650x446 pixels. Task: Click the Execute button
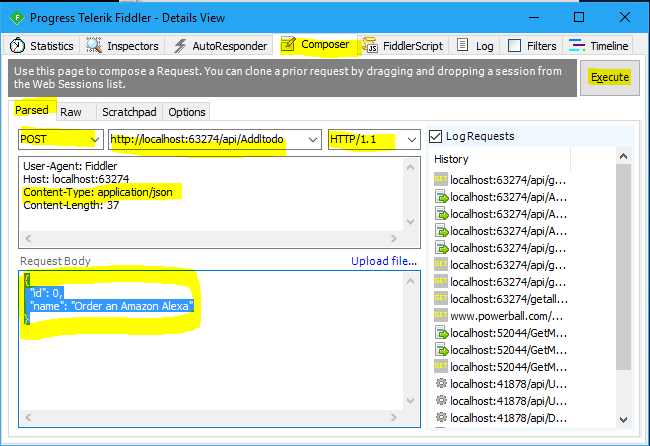tap(610, 78)
